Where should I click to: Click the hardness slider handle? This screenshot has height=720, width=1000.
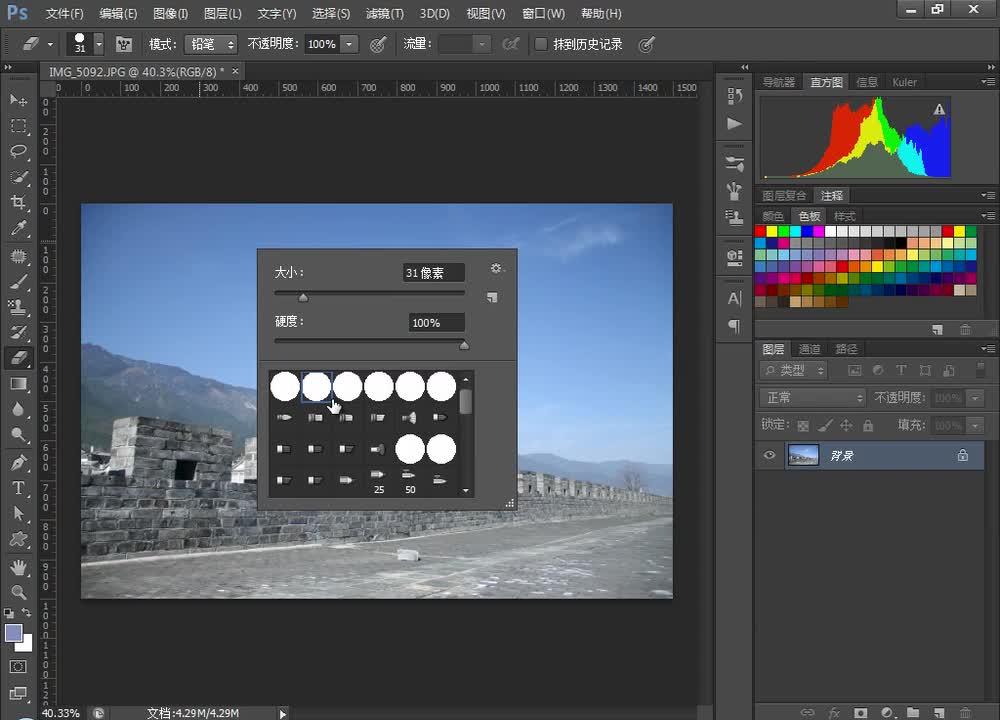[x=464, y=345]
